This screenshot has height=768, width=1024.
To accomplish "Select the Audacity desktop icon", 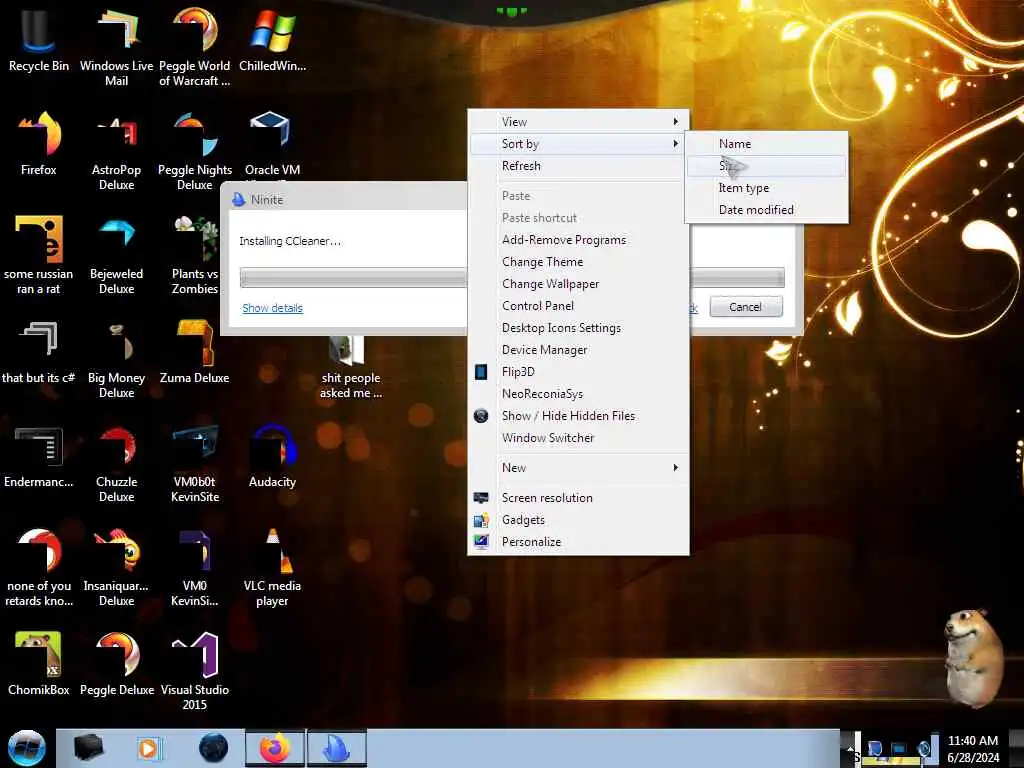I will (x=272, y=456).
